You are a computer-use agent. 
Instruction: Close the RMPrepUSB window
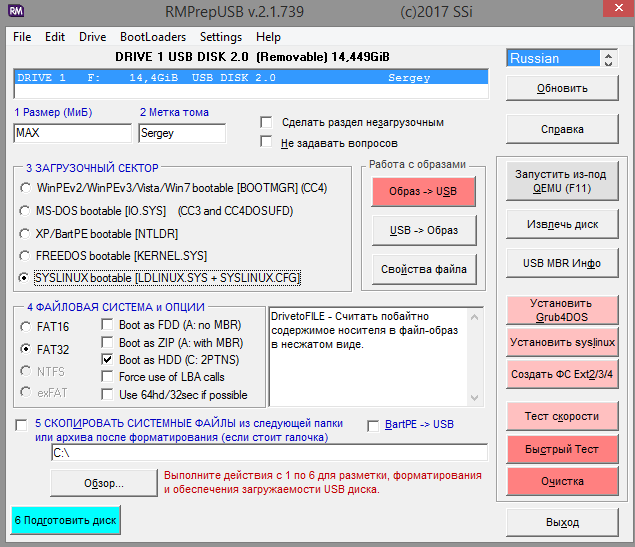(618, 8)
